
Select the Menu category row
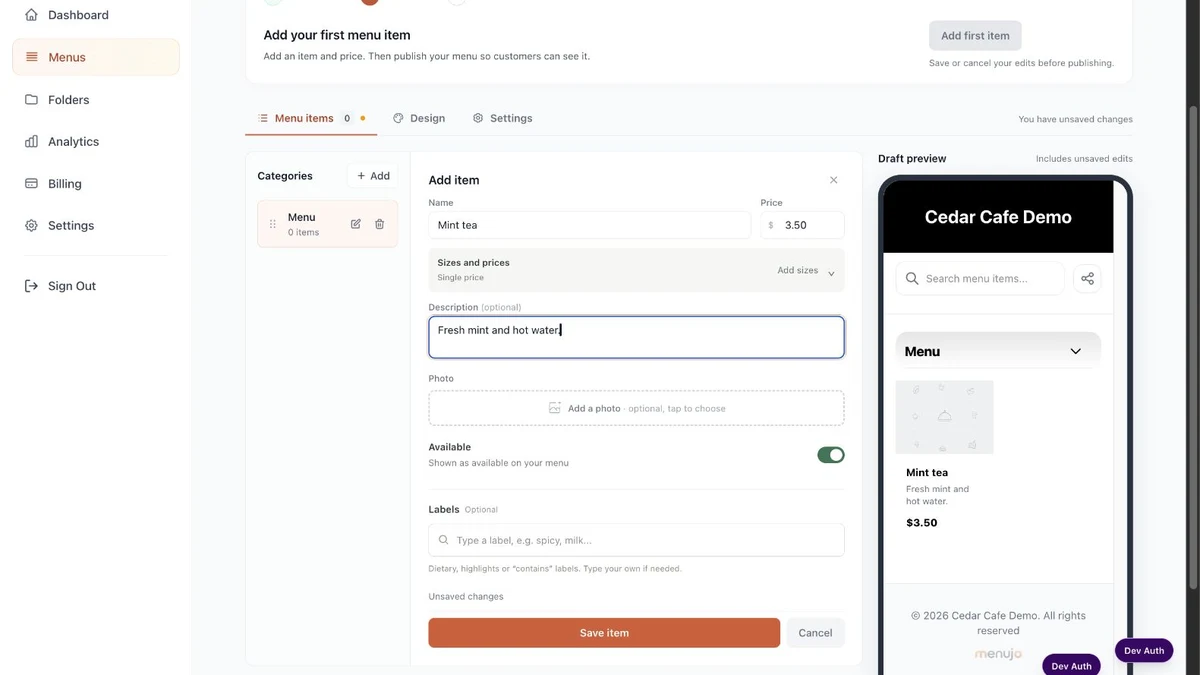327,224
